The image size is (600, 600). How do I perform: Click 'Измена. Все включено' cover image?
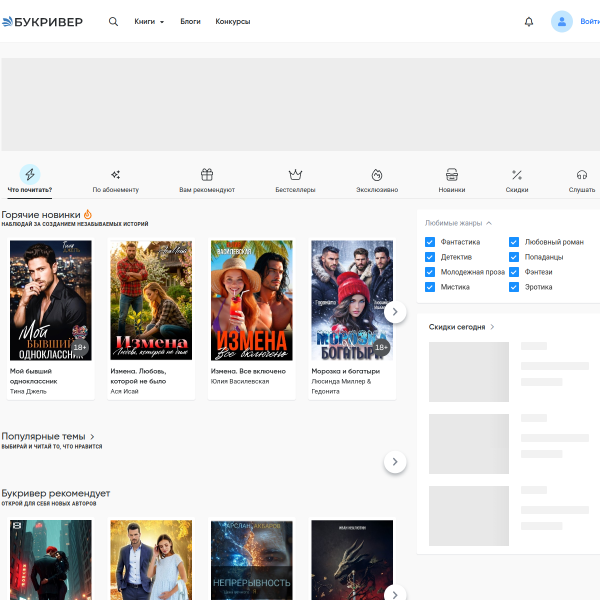click(x=251, y=300)
